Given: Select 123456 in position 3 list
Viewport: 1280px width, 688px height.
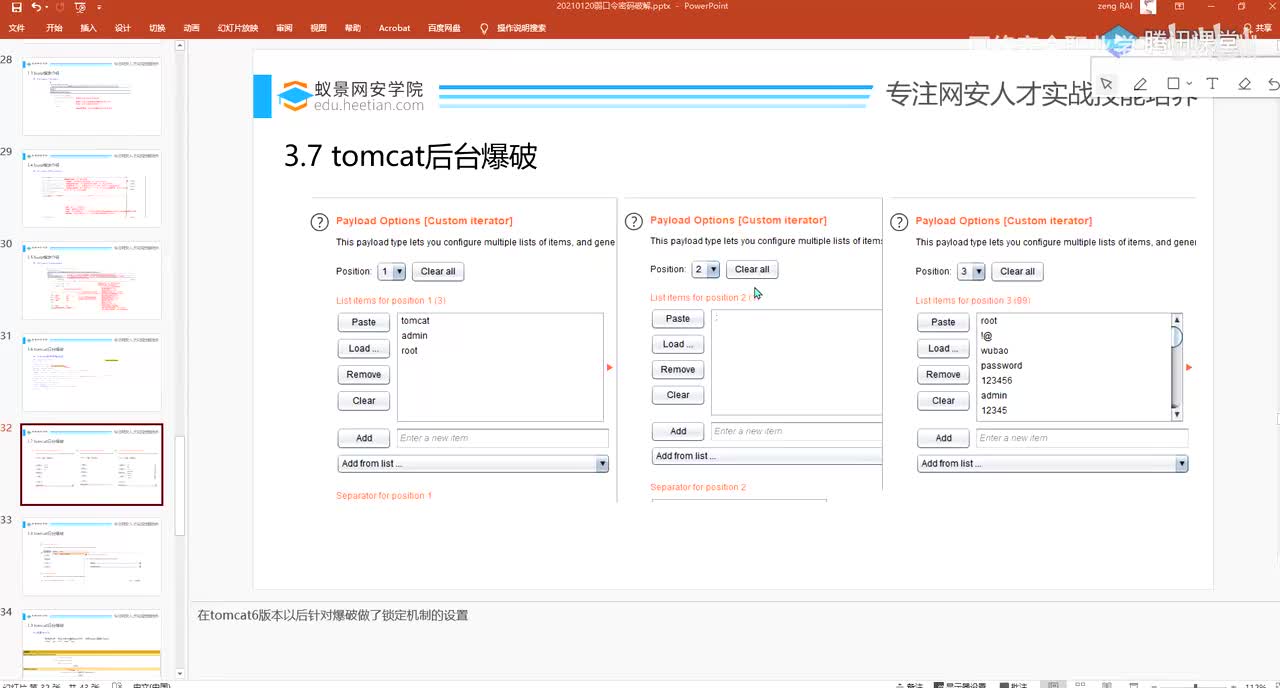Looking at the screenshot, I should 996,381.
